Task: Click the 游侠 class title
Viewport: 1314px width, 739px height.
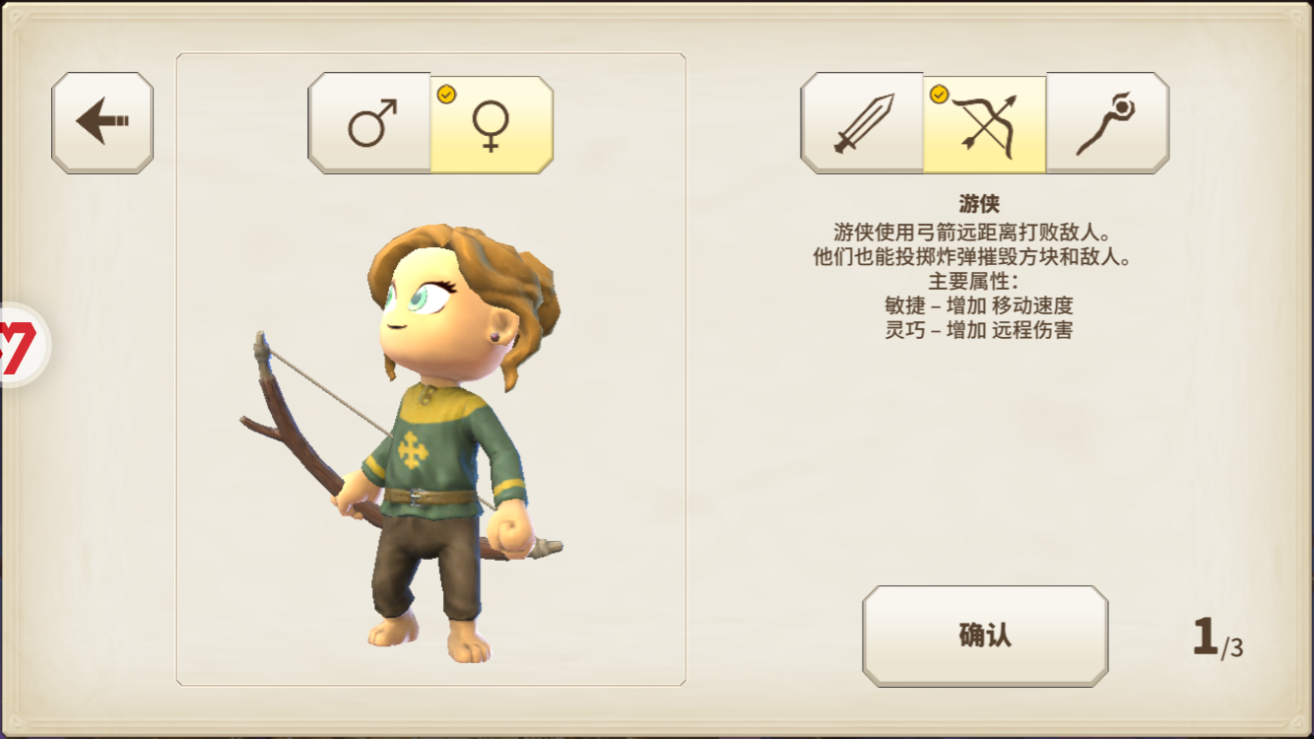Action: tap(978, 204)
